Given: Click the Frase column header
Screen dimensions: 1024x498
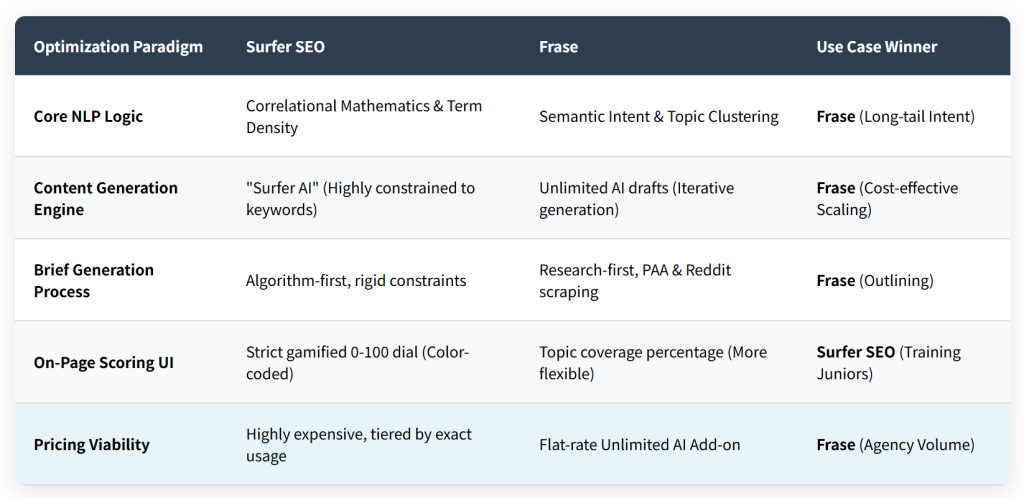Looking at the screenshot, I should (x=558, y=47).
